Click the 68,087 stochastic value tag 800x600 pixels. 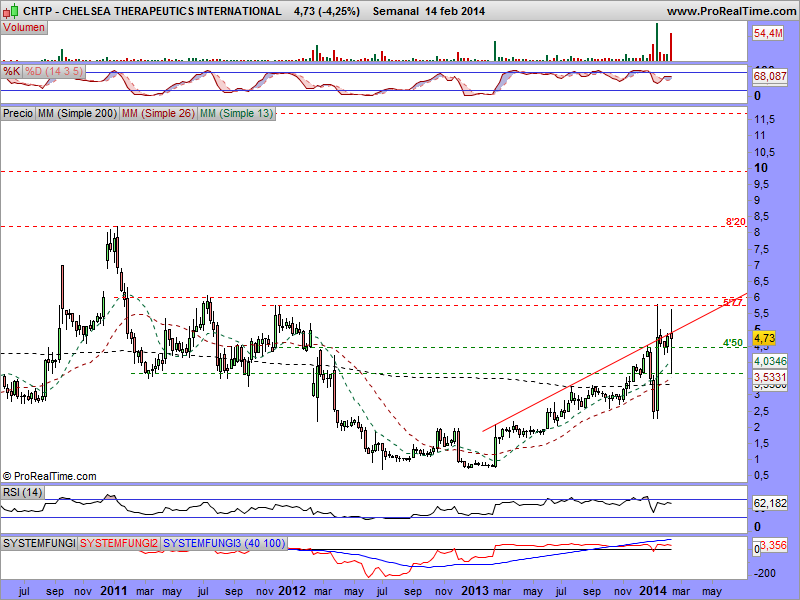pos(770,76)
